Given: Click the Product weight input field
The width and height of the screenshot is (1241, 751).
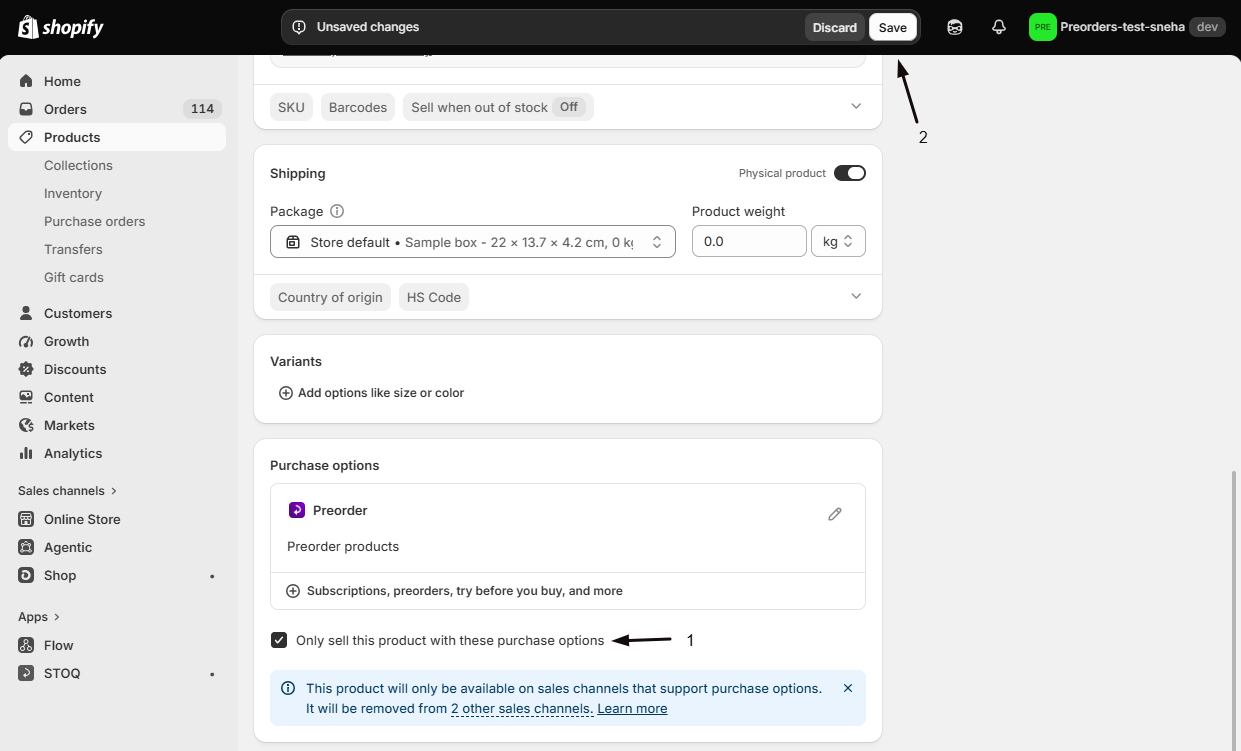Looking at the screenshot, I should pos(749,242).
